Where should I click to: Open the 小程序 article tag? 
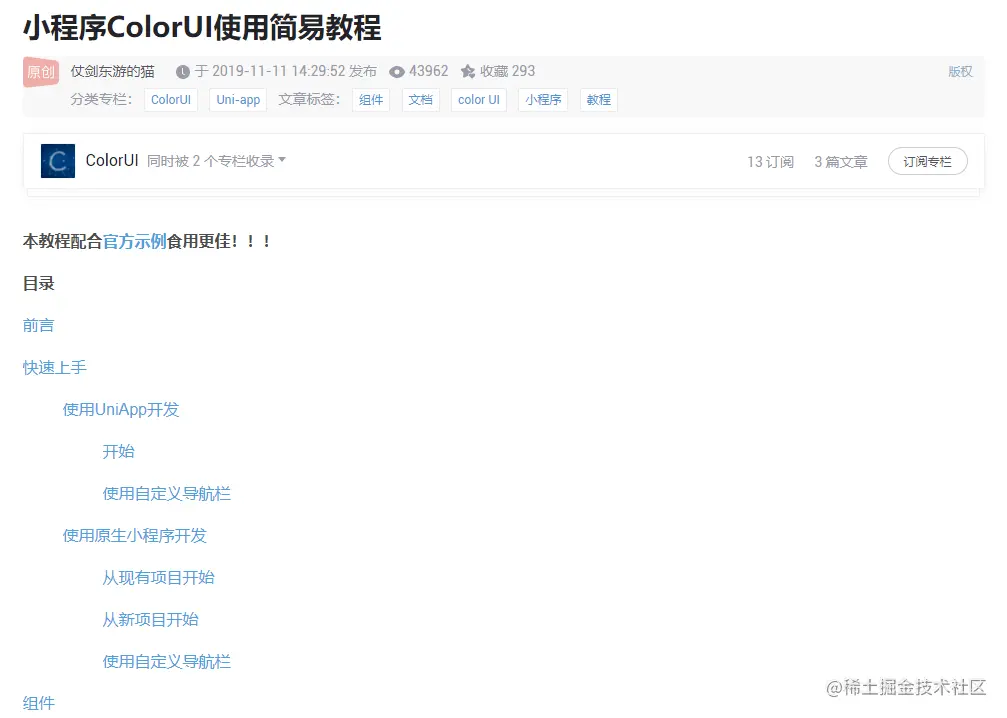pyautogui.click(x=543, y=100)
